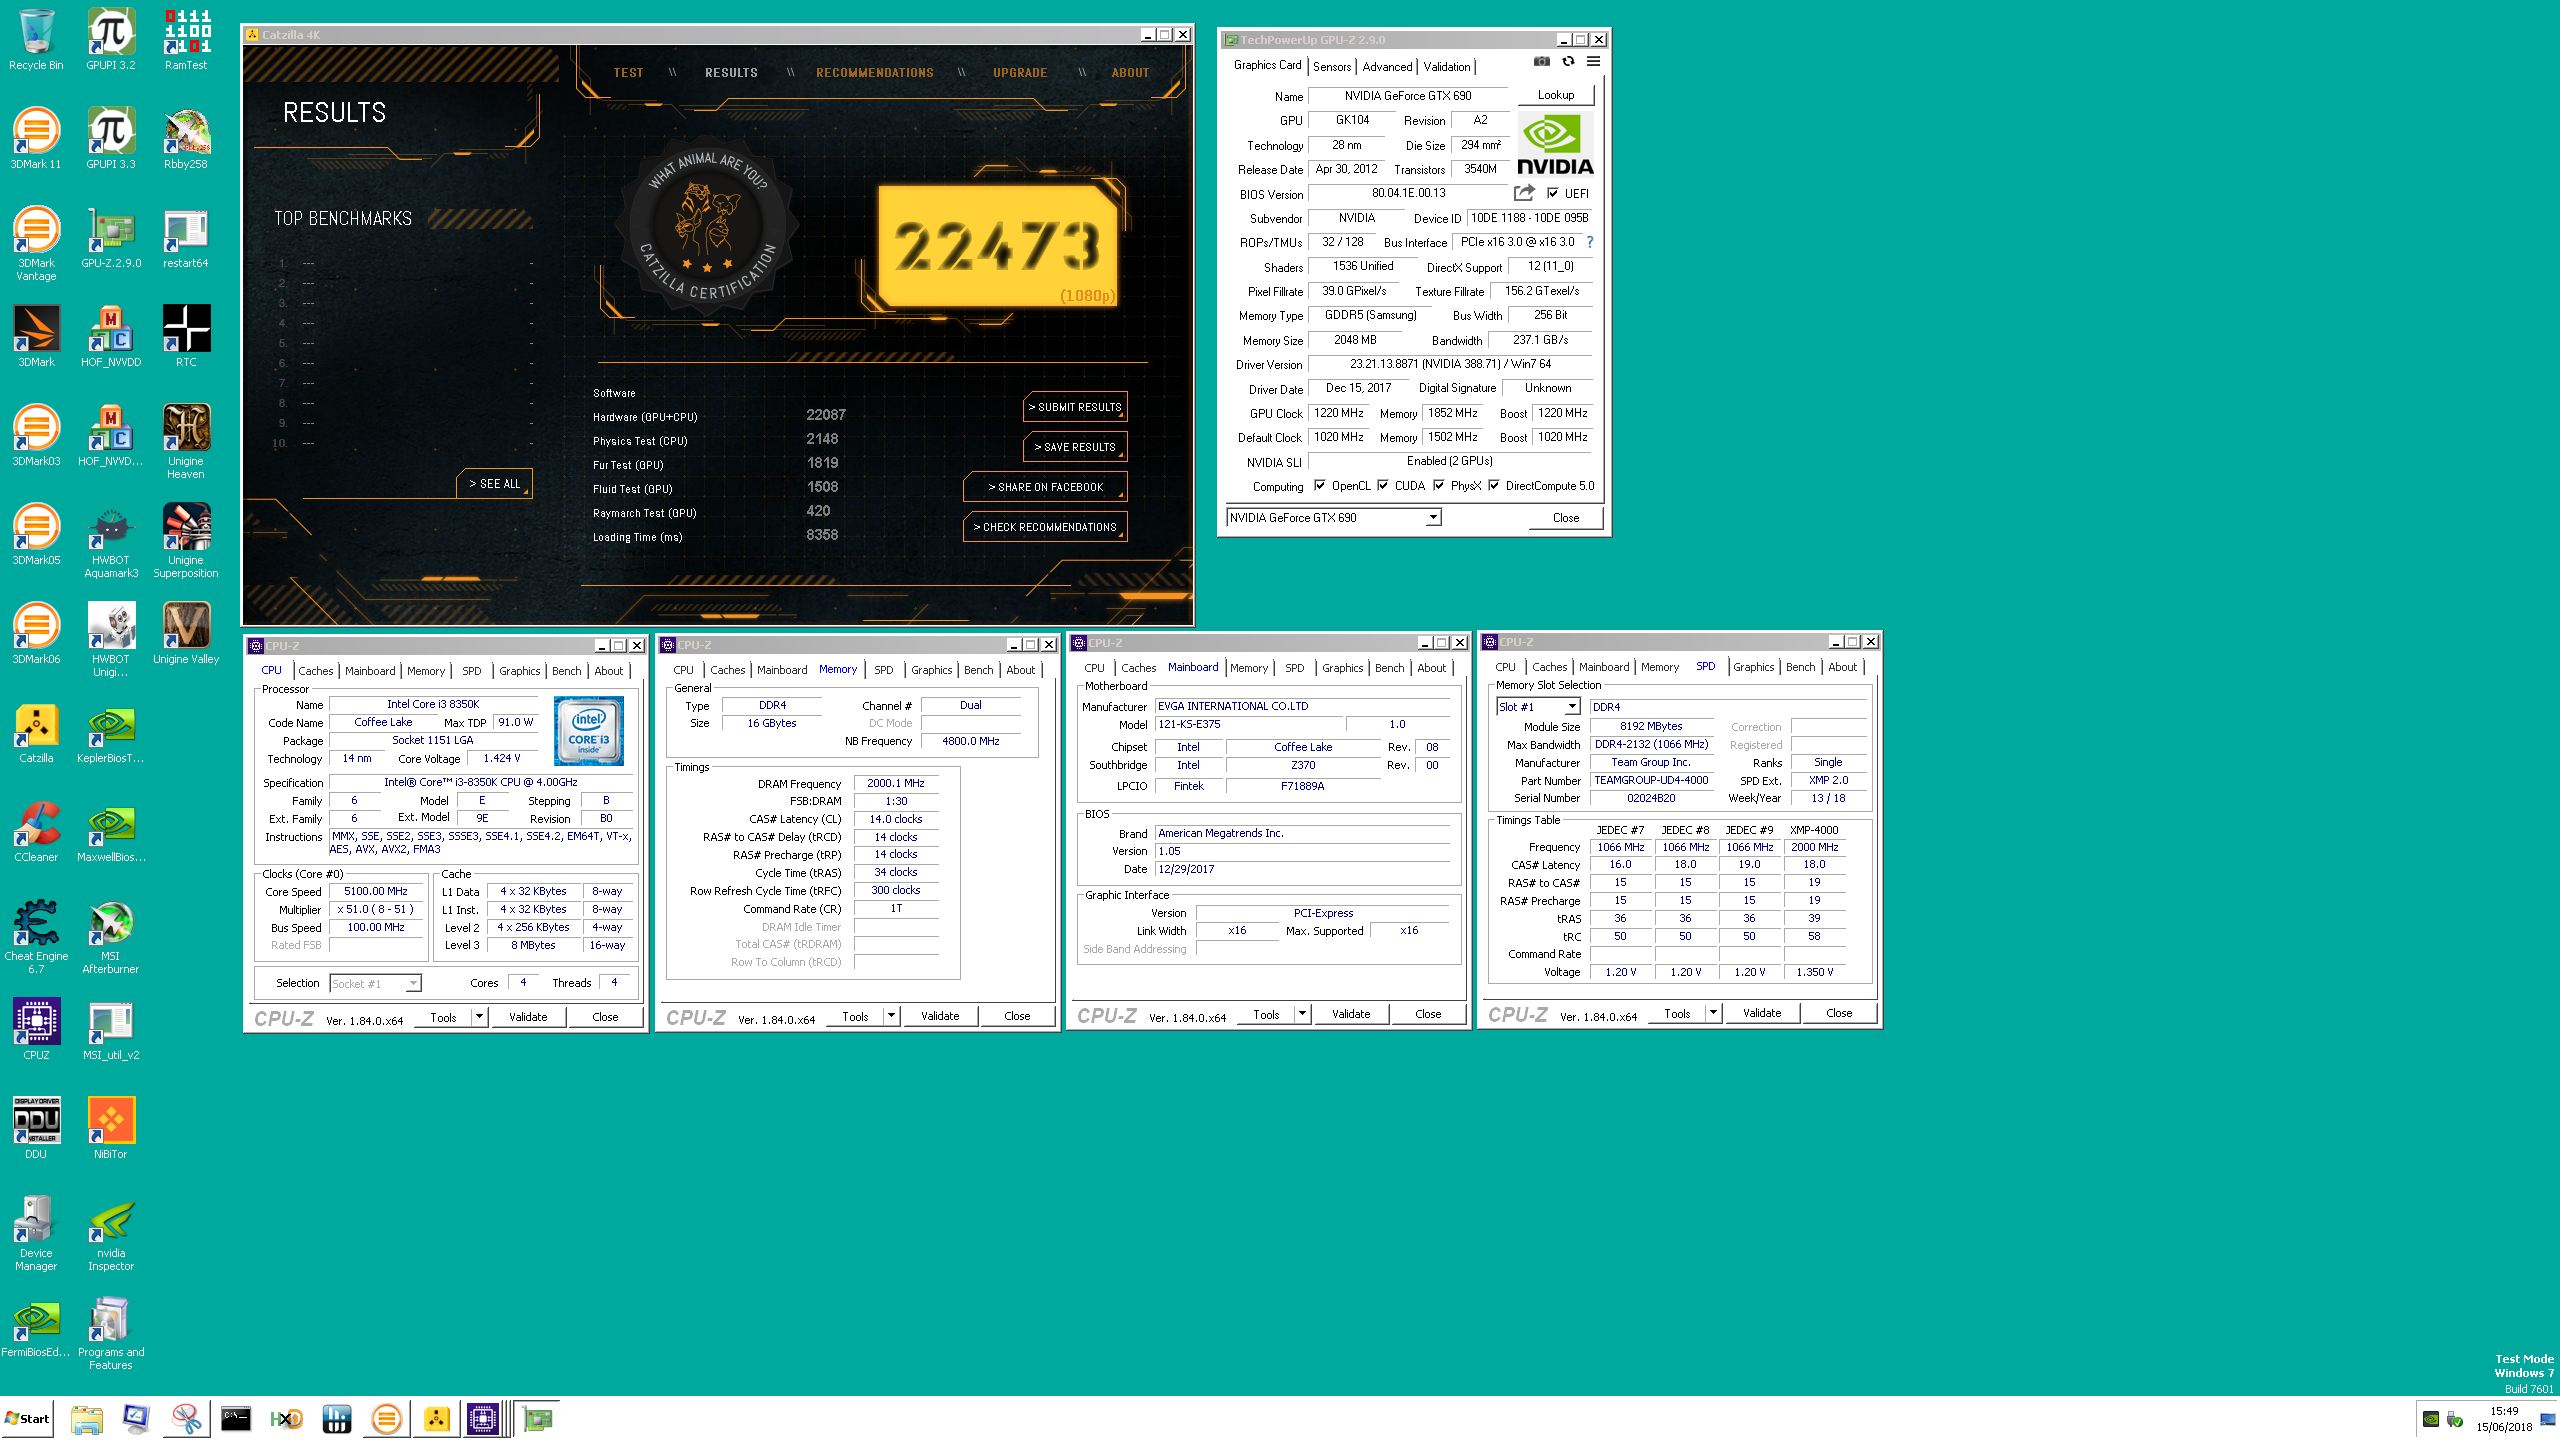The image size is (2560, 1440).
Task: Click the Snipping Tool taskbar icon
Action: pos(186,1418)
